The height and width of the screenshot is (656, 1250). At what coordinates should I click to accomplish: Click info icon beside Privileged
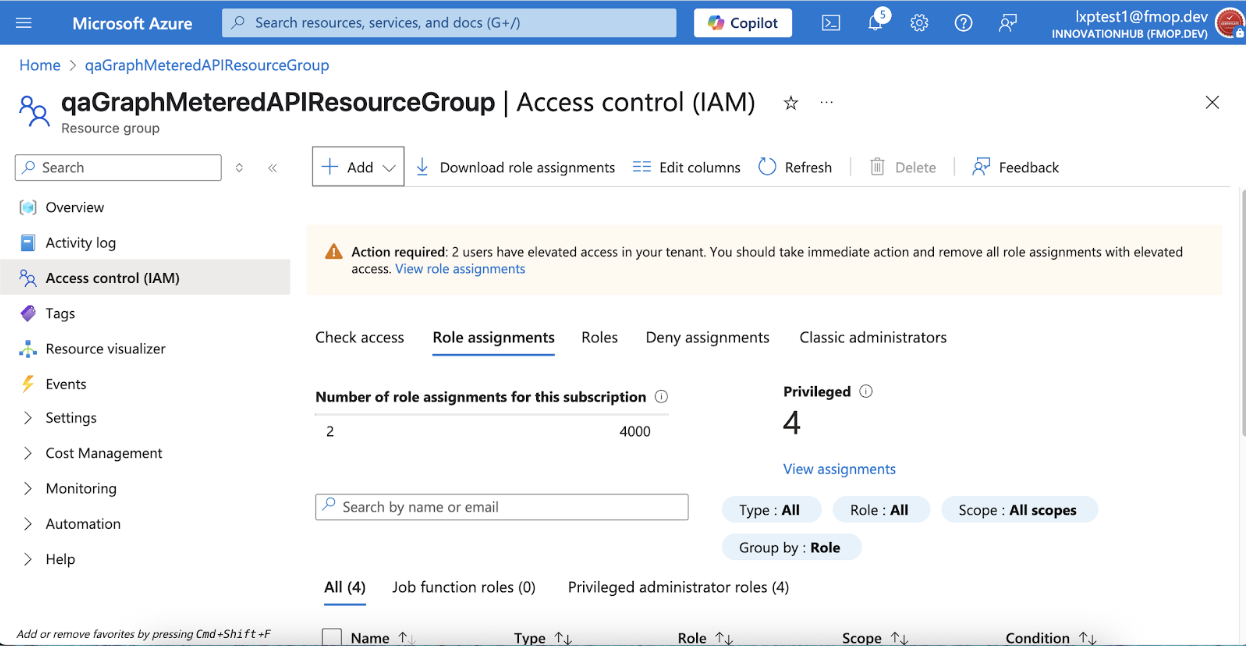(x=866, y=391)
